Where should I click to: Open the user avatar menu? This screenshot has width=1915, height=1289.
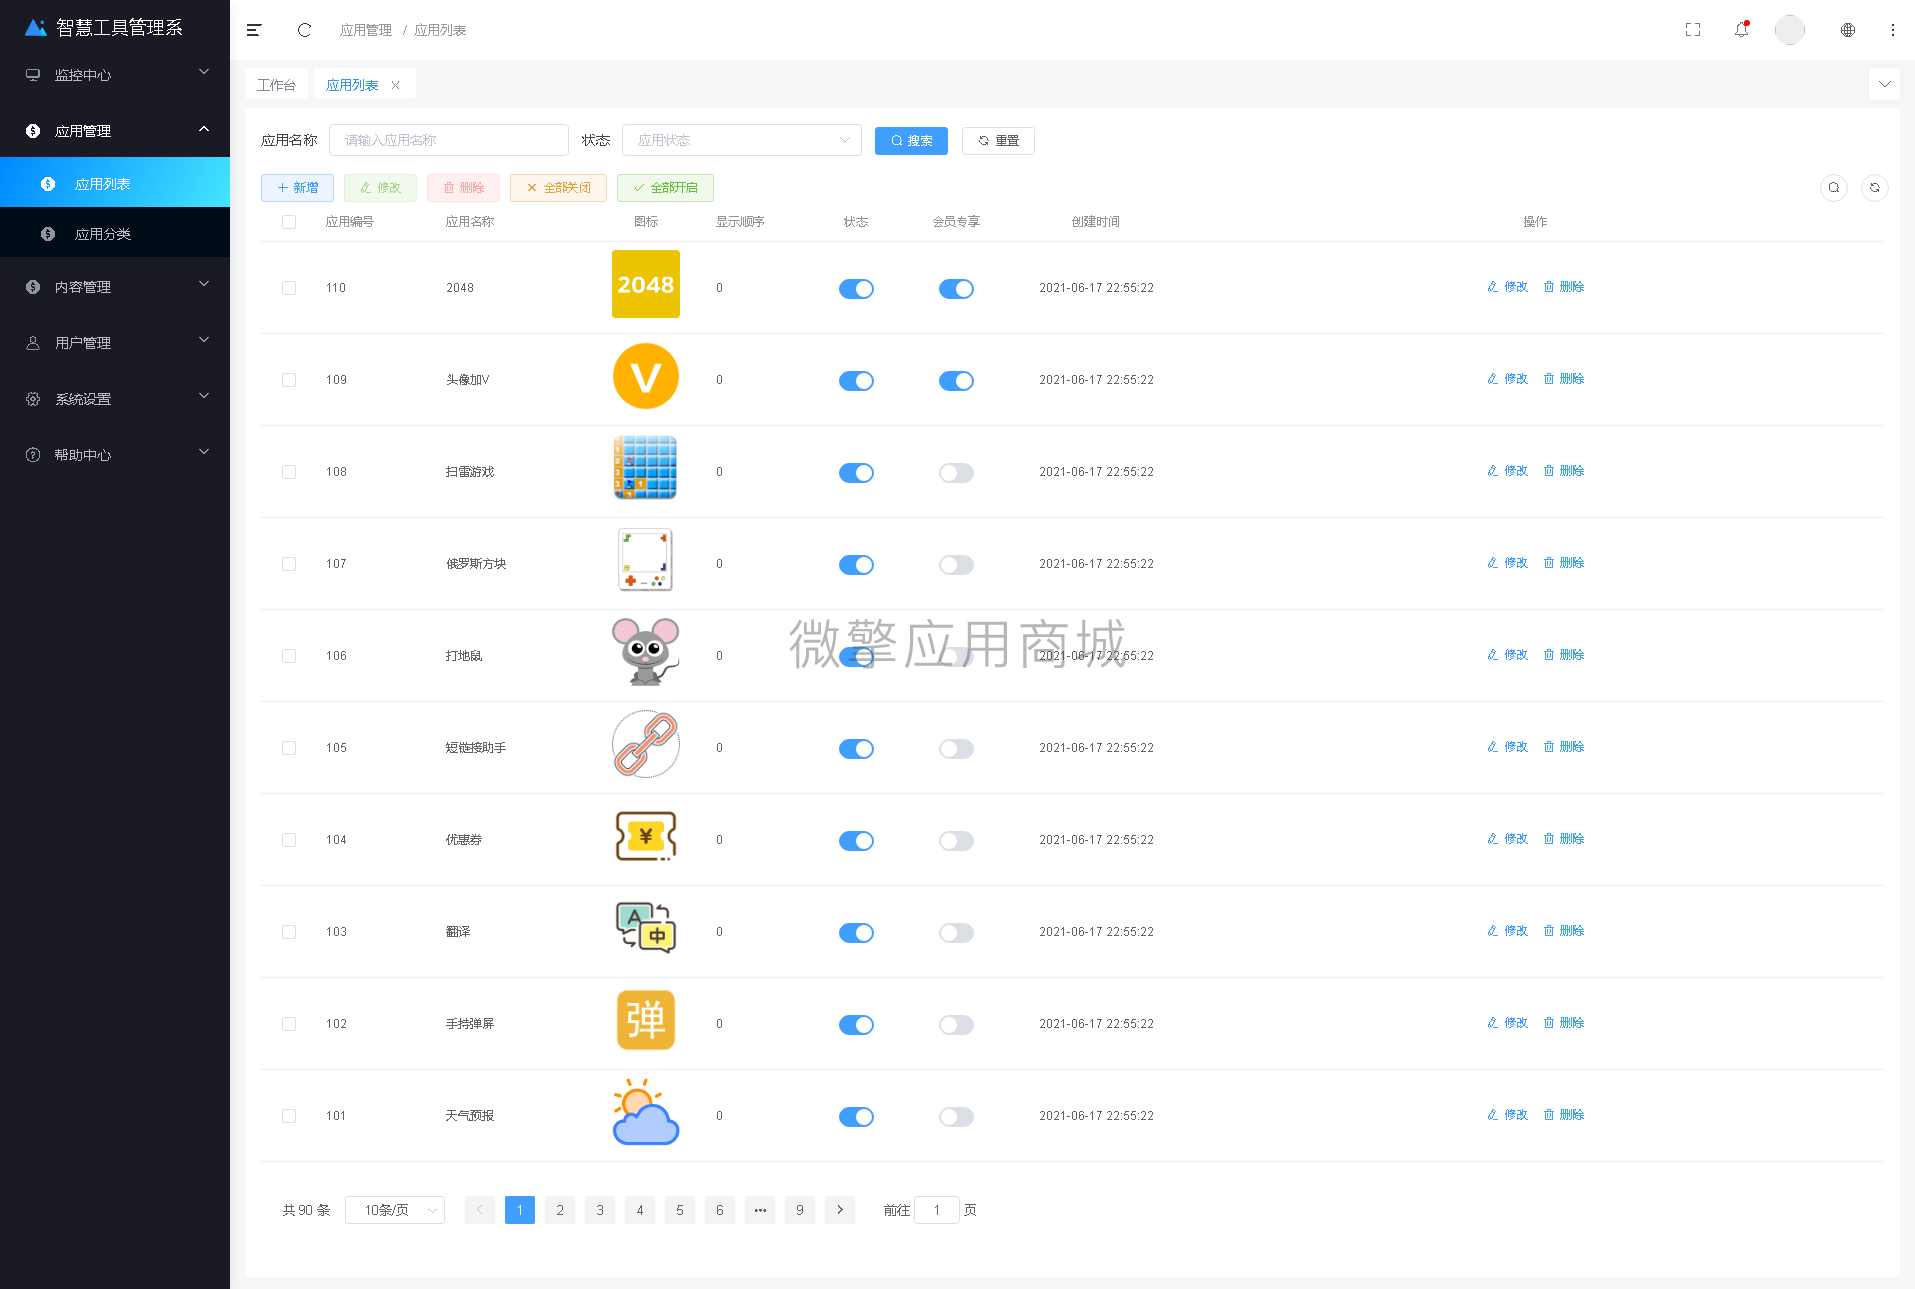click(x=1790, y=30)
